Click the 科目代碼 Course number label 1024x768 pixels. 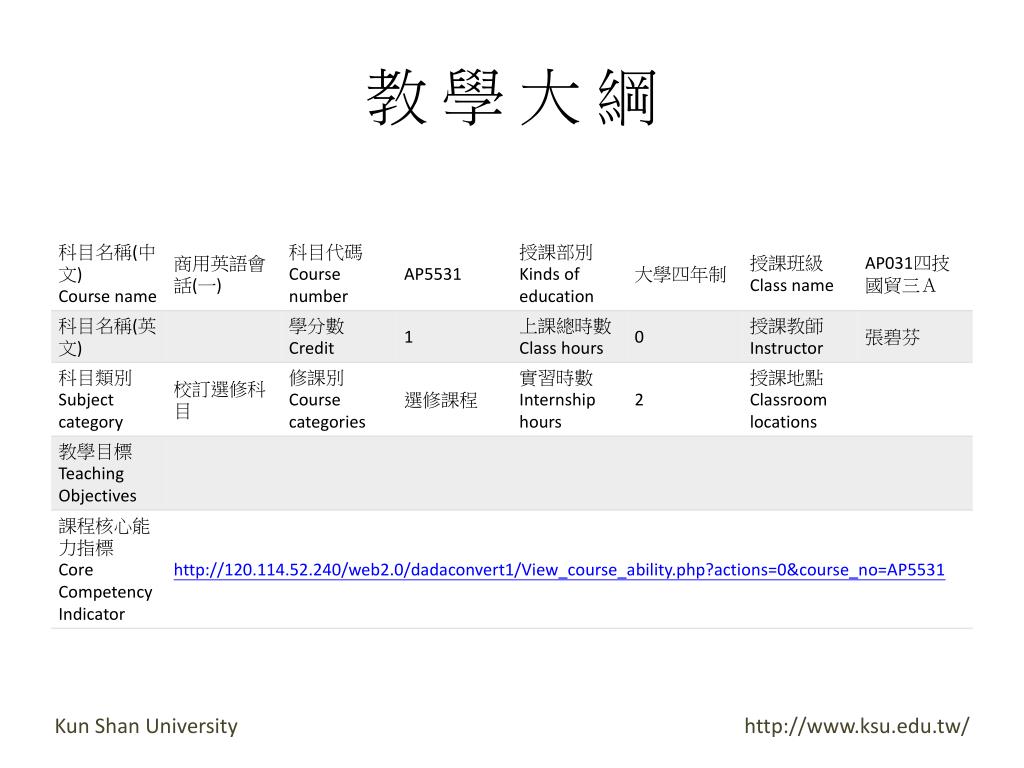click(326, 274)
